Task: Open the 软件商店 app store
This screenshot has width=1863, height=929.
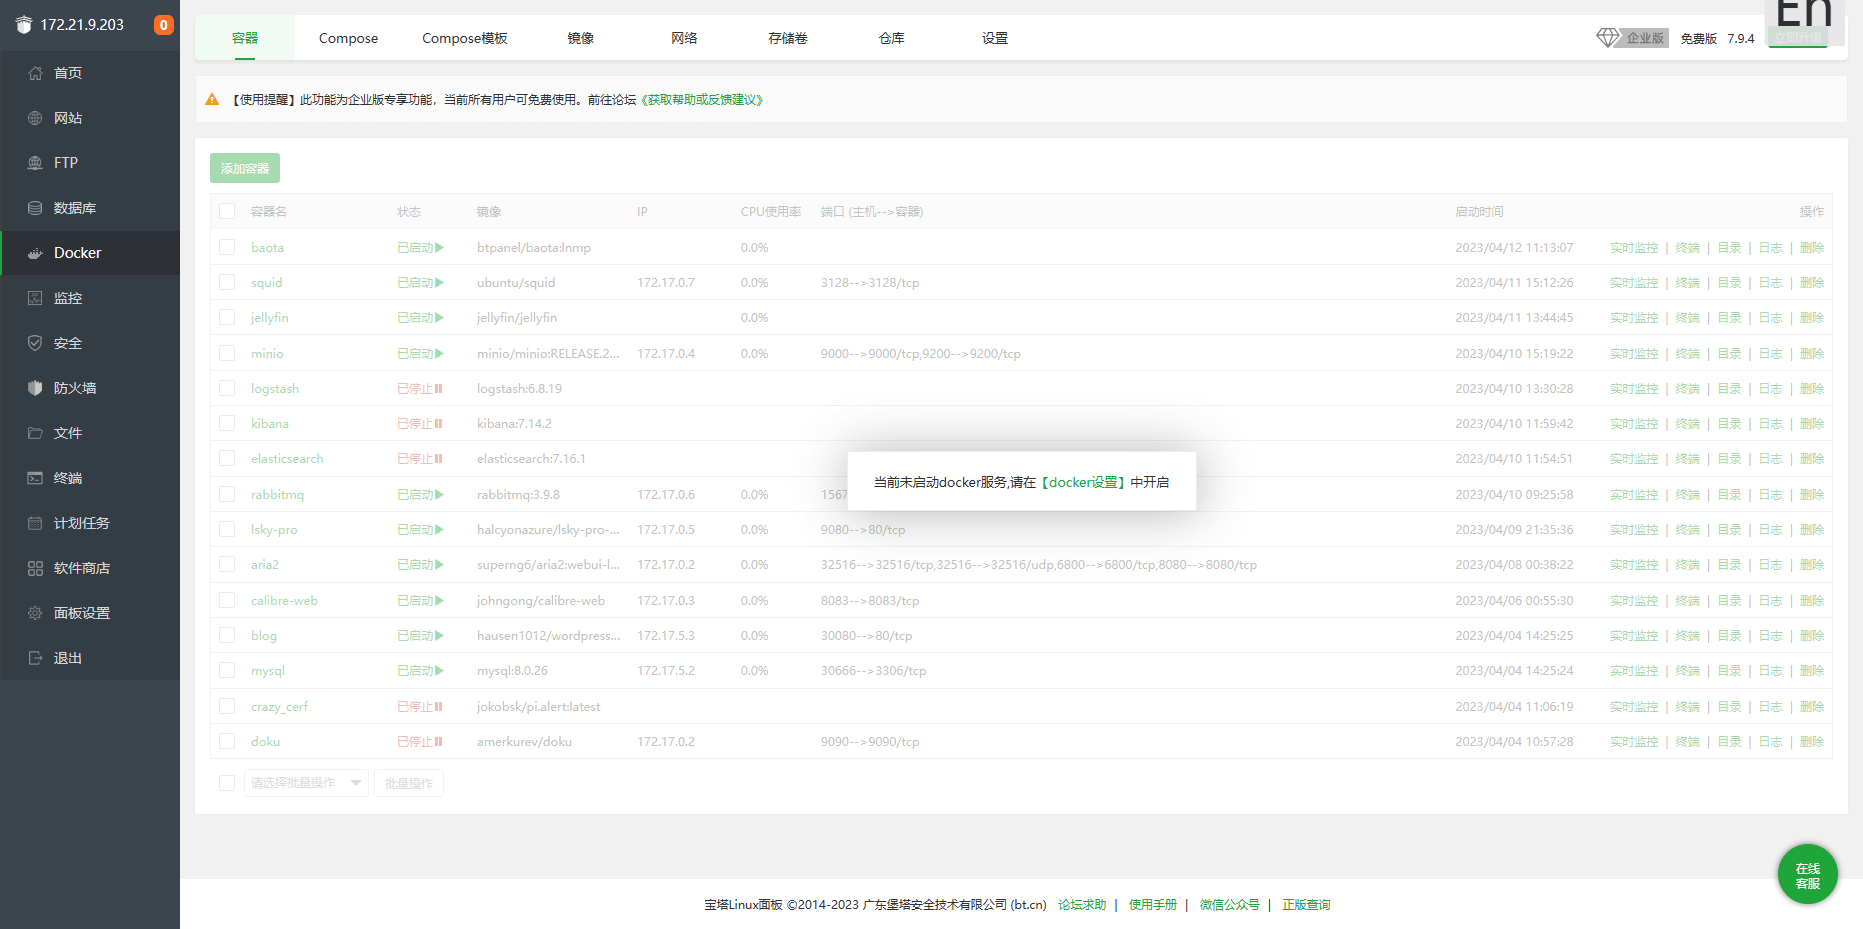Action: [x=80, y=567]
